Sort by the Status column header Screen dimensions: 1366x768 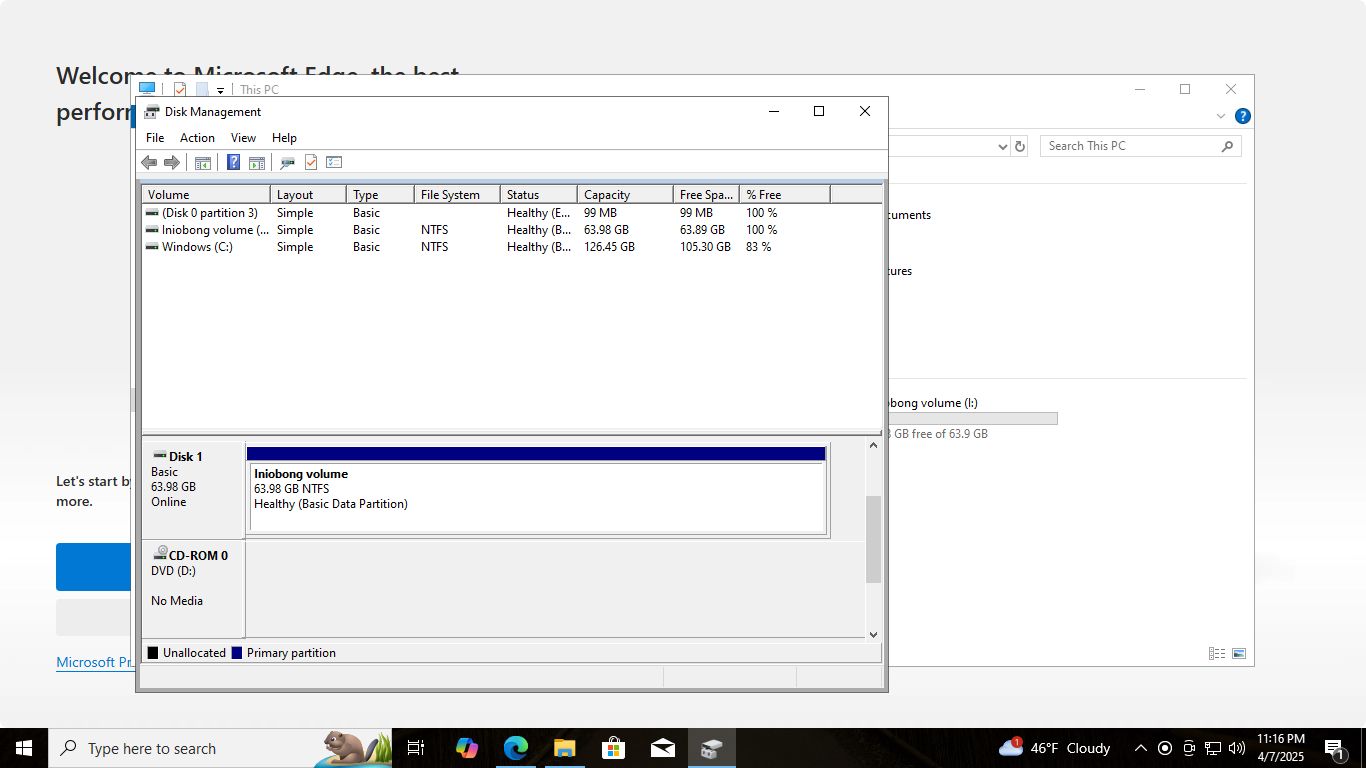pos(538,195)
